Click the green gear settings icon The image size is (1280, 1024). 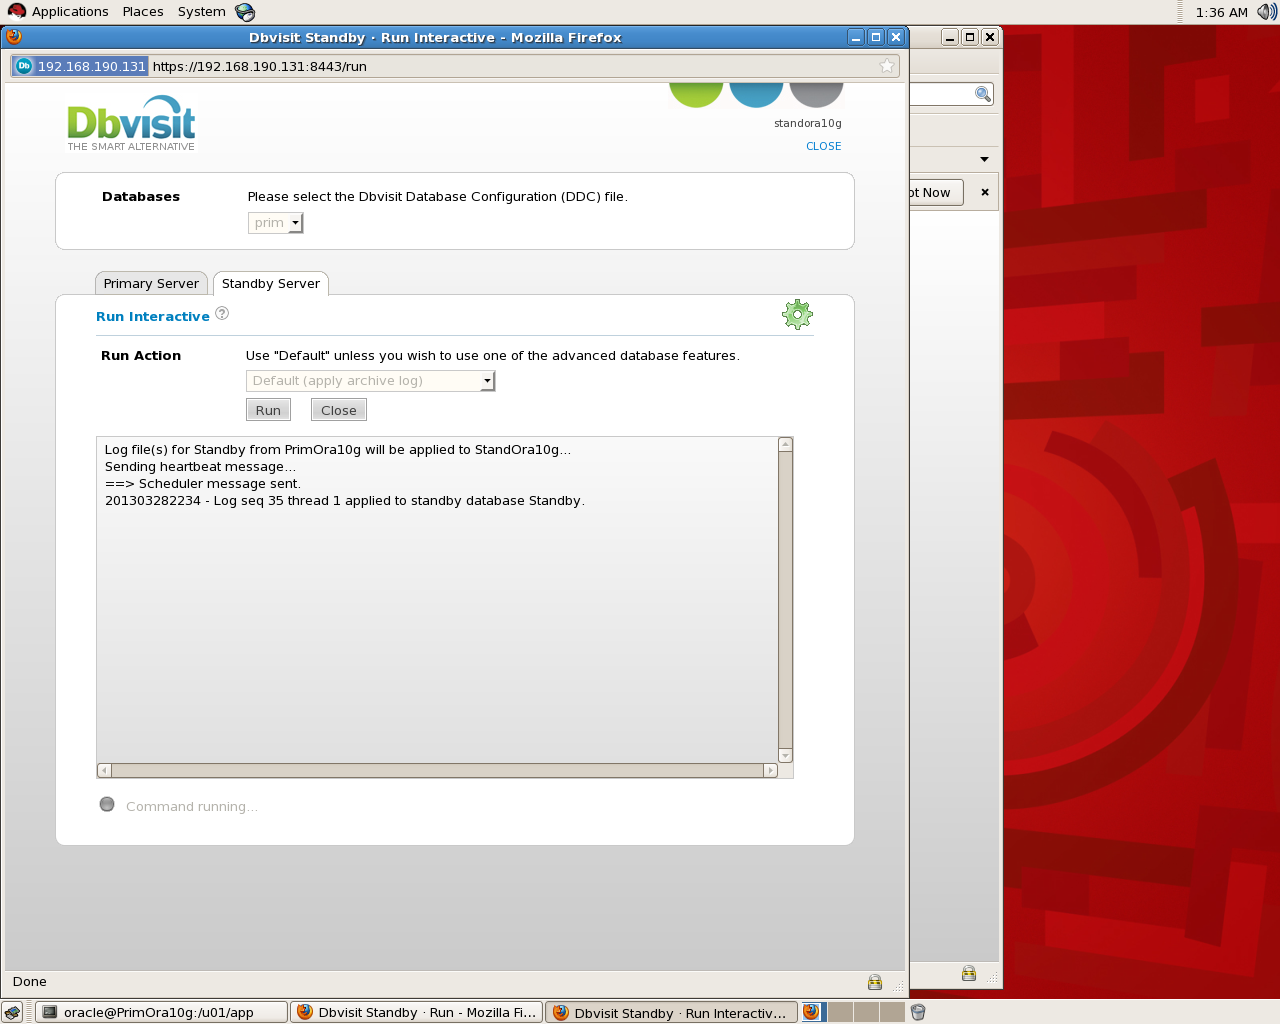pyautogui.click(x=797, y=315)
